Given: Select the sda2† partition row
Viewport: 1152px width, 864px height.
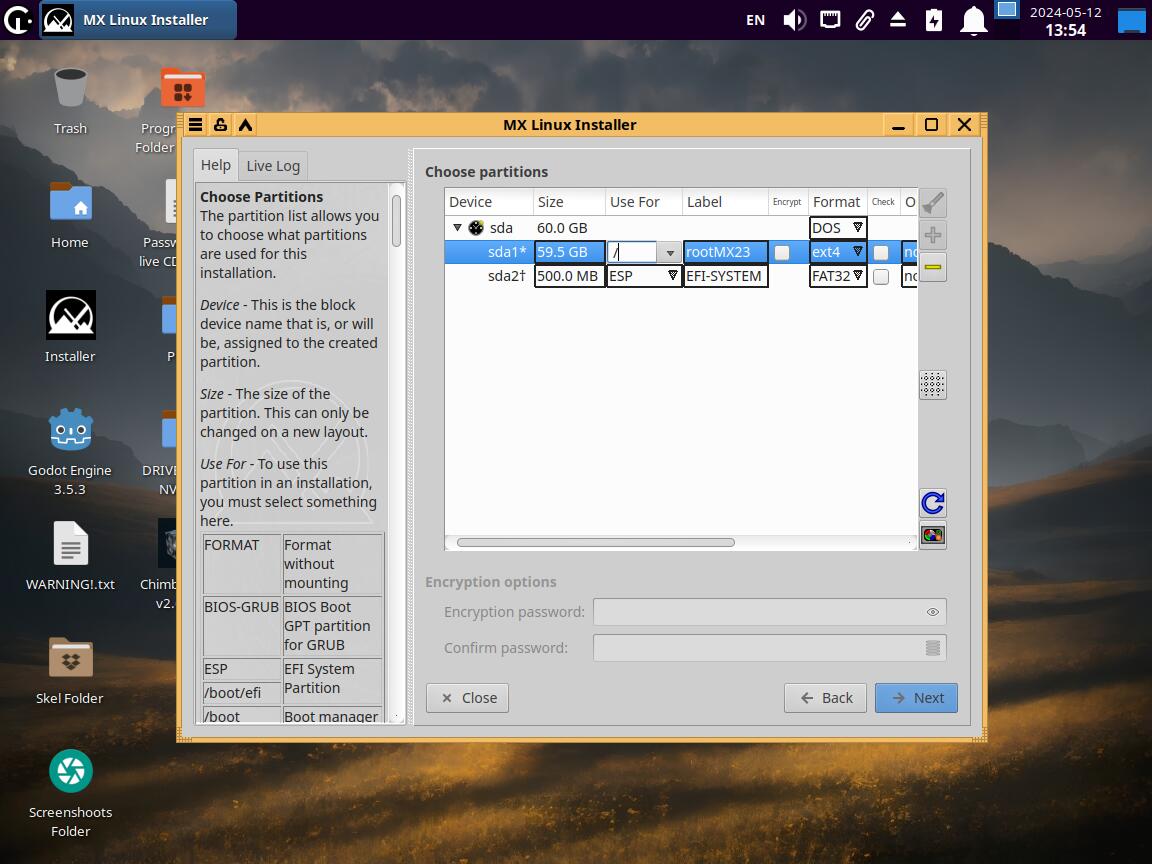Looking at the screenshot, I should [506, 276].
